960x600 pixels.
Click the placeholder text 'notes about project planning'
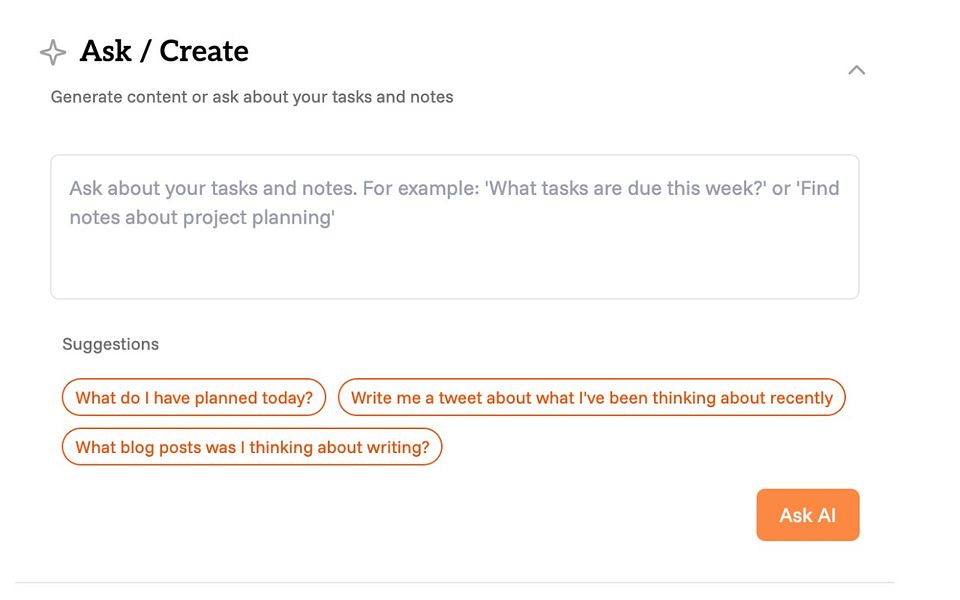coord(201,217)
